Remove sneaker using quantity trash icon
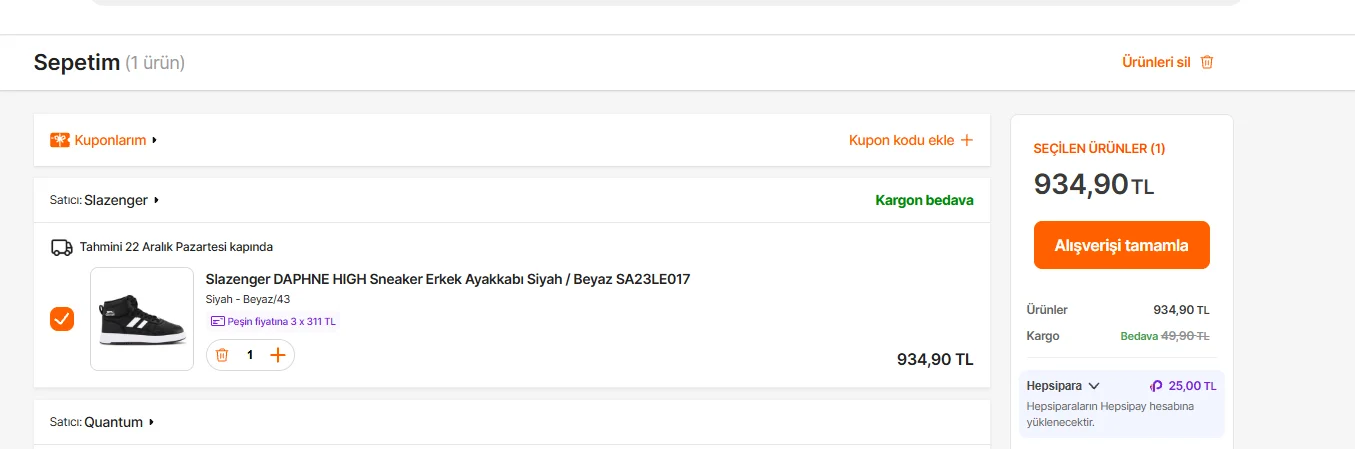Screen dimensions: 1355x449 pyautogui.click(x=223, y=355)
